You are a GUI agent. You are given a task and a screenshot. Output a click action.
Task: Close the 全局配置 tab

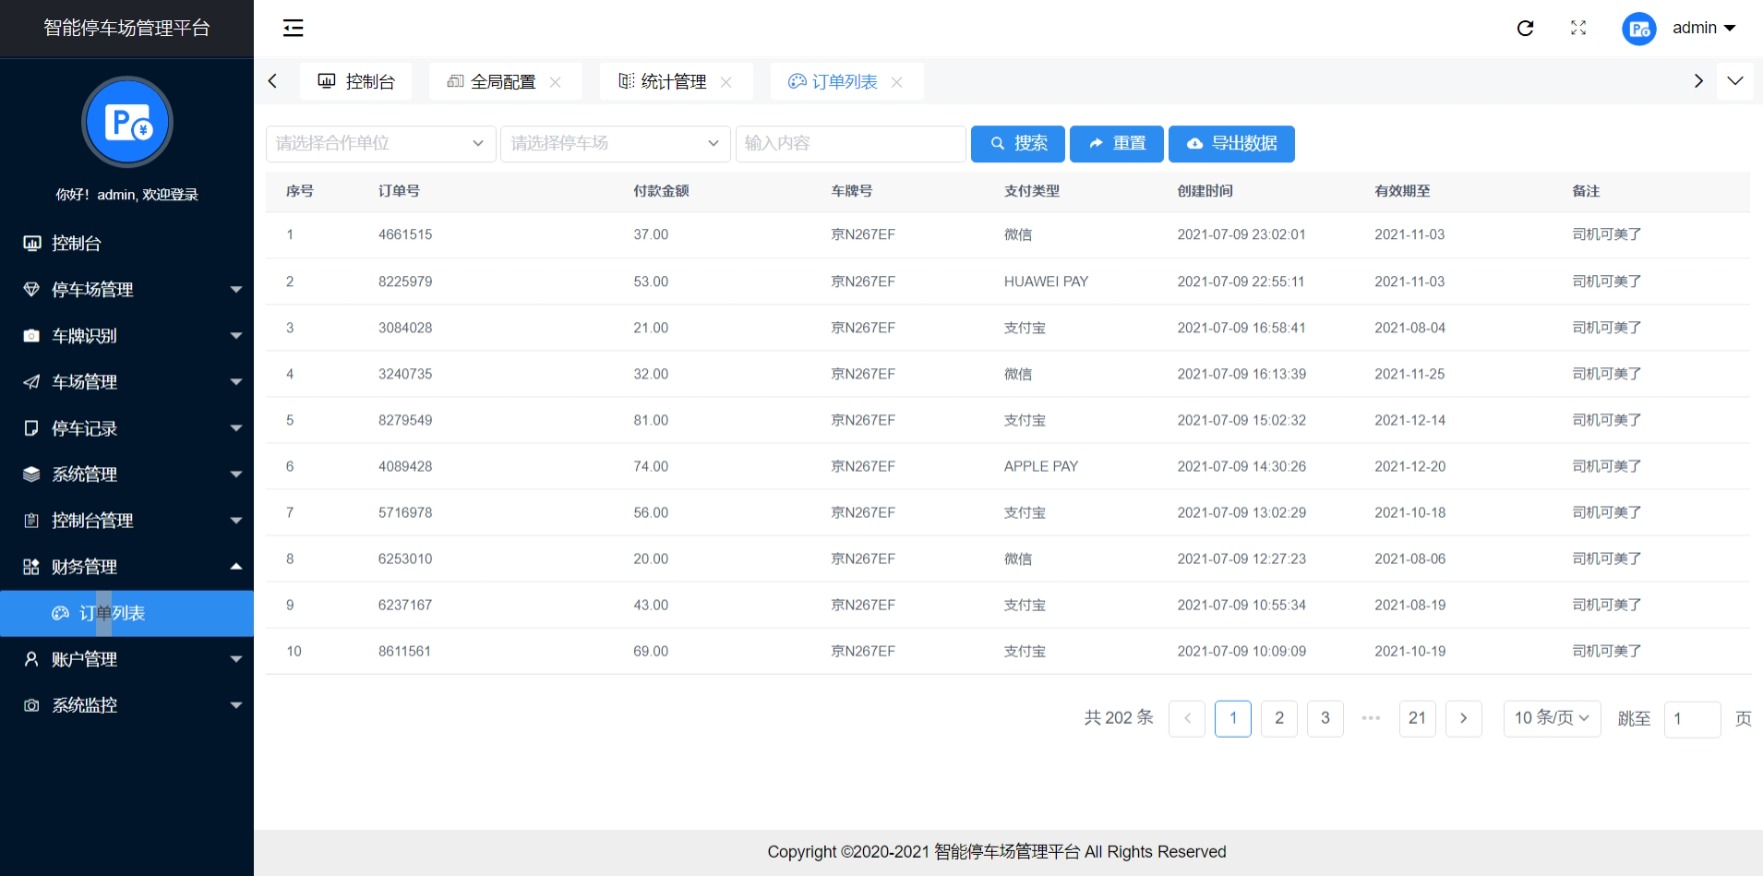coord(555,82)
